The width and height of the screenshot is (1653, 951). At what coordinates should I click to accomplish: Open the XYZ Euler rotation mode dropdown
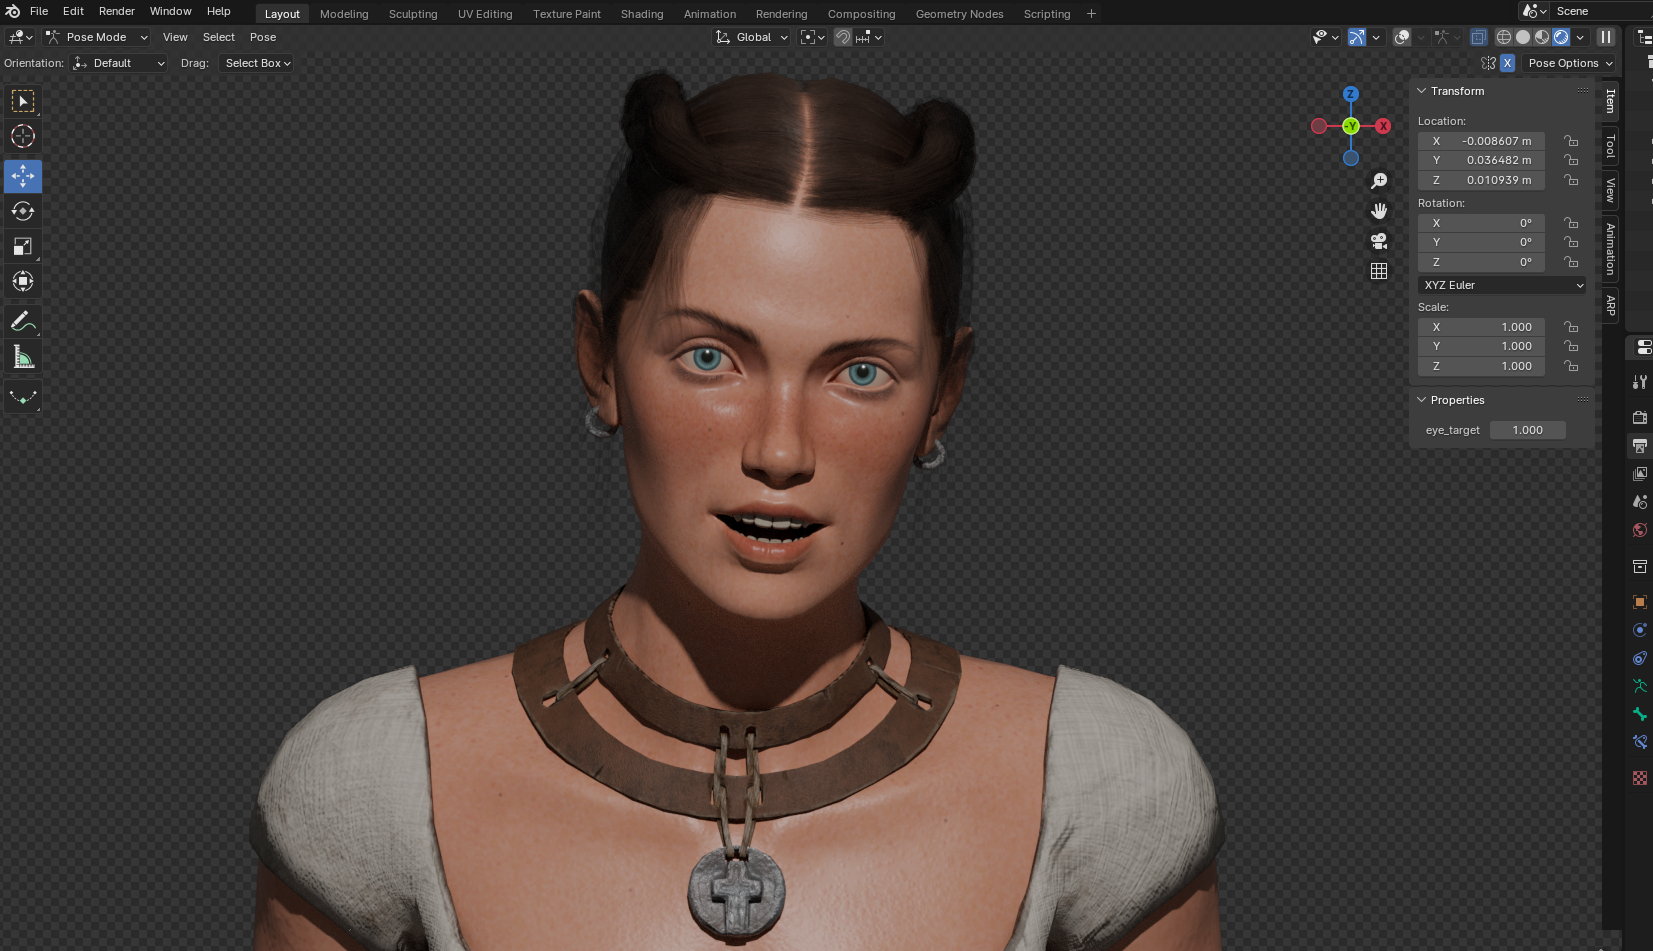1502,285
